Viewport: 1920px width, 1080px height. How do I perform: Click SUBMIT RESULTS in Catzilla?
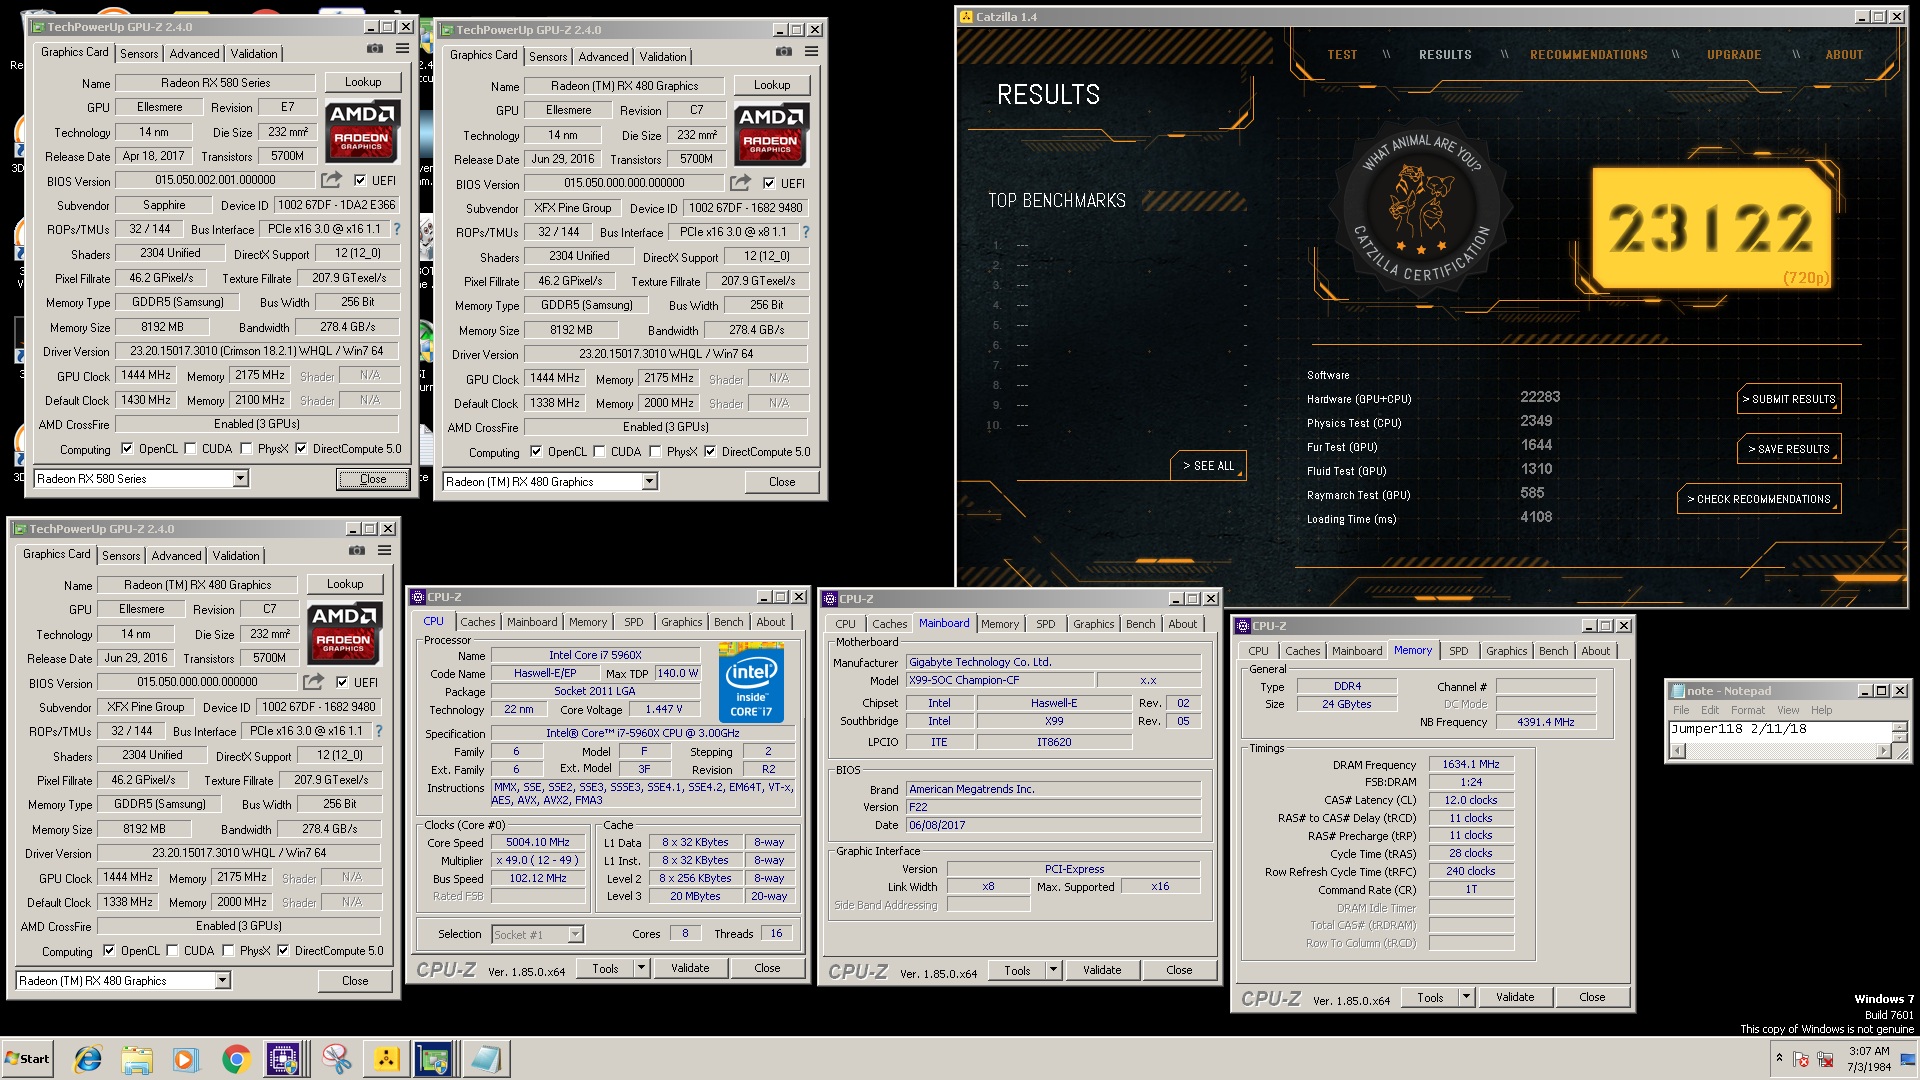[1788, 399]
